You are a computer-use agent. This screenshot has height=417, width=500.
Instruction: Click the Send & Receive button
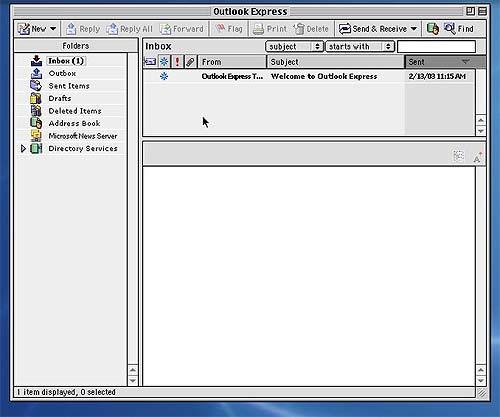tap(373, 29)
